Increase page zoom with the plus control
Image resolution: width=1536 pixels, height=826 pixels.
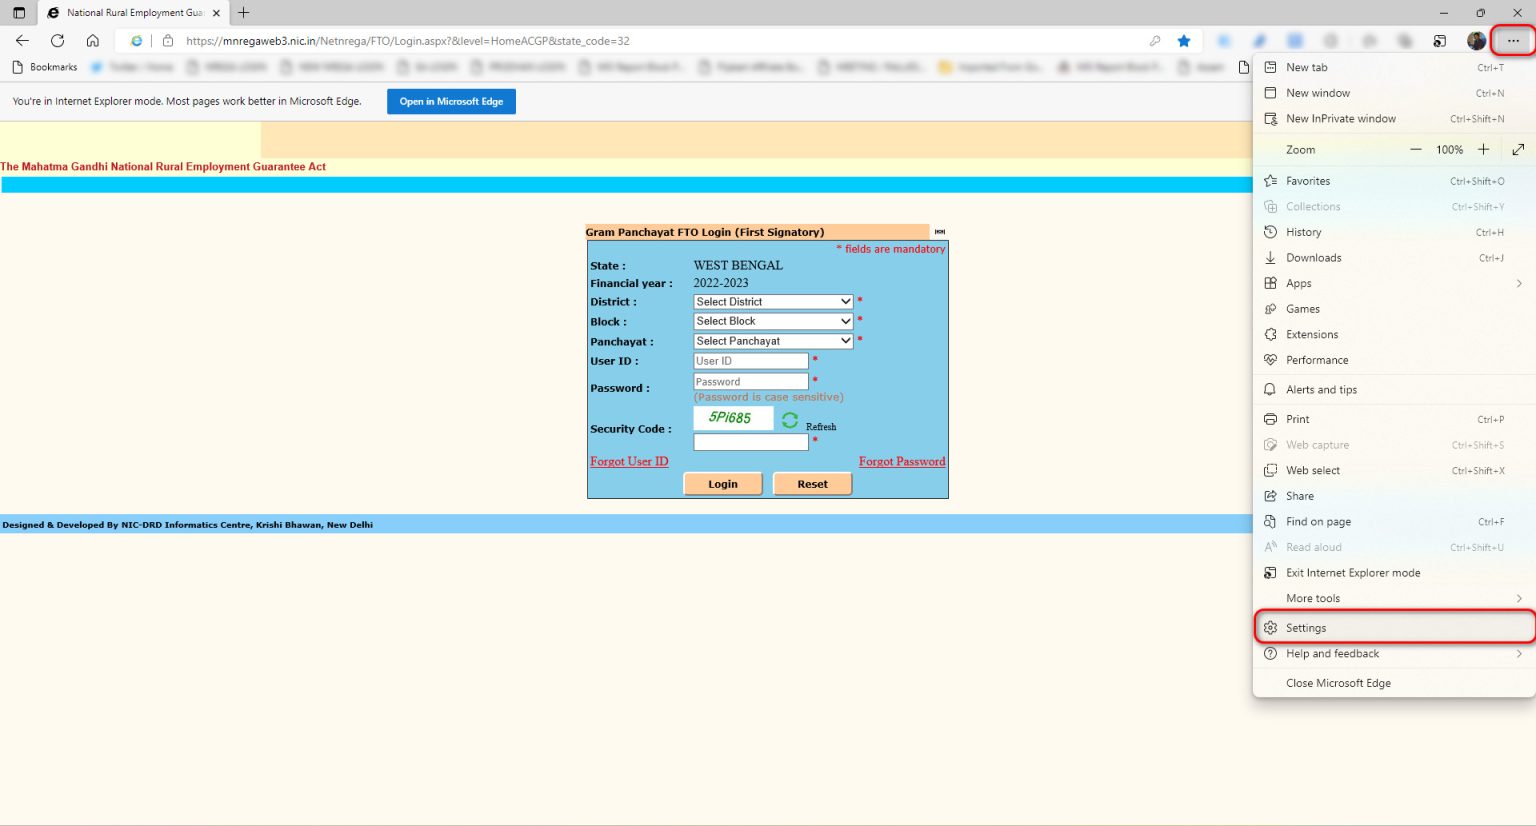(x=1484, y=149)
